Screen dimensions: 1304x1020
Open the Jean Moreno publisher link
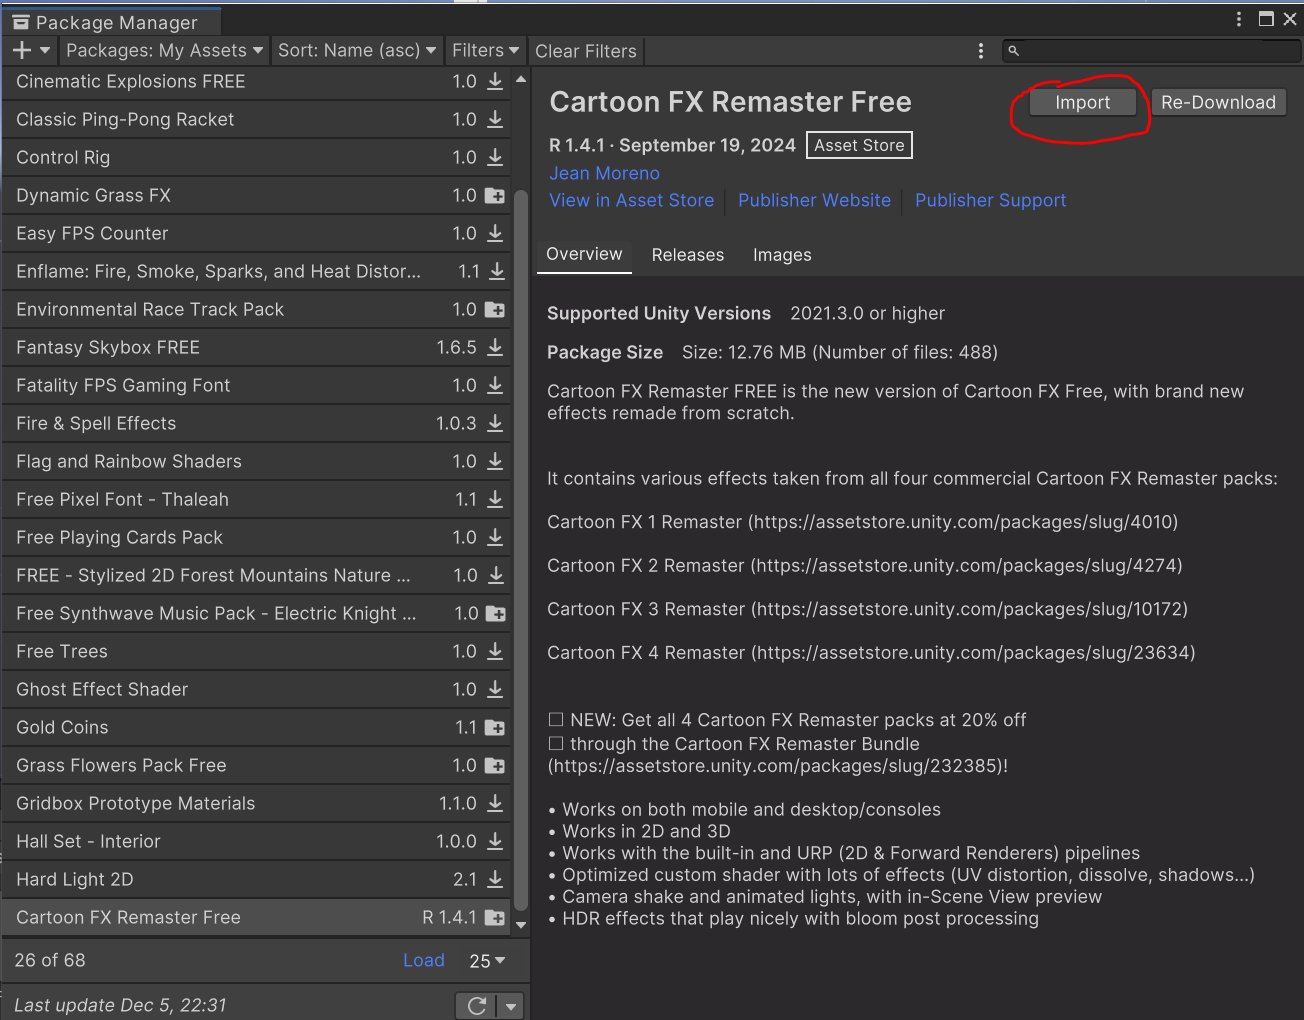coord(604,173)
